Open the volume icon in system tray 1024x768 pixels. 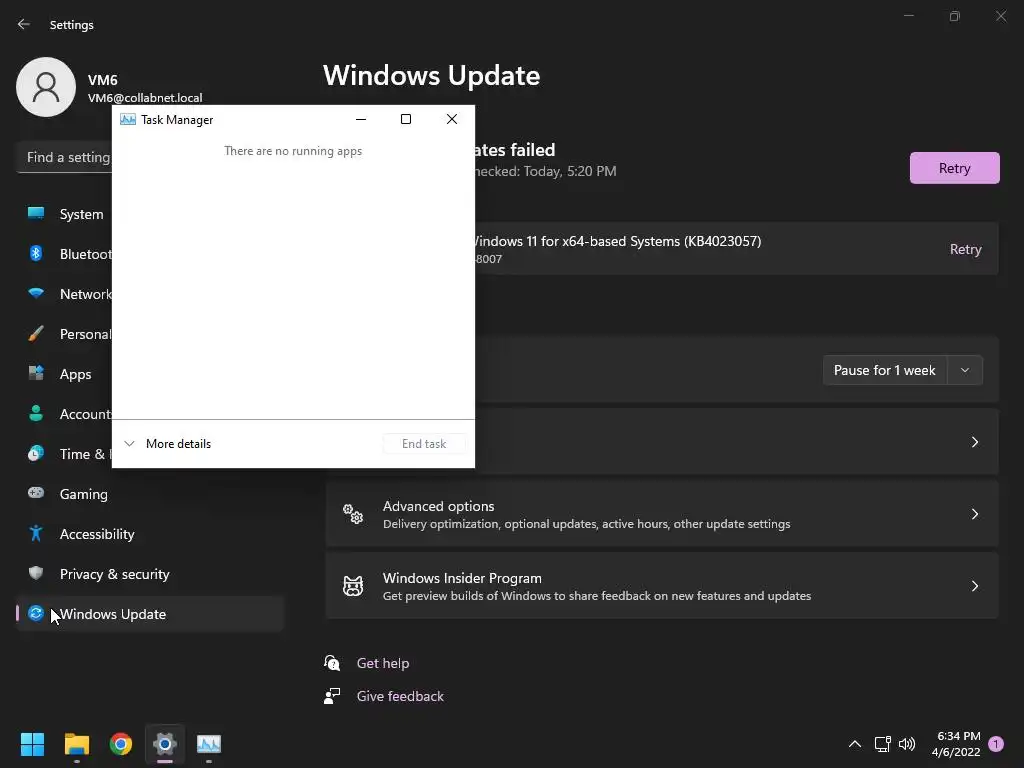(907, 744)
